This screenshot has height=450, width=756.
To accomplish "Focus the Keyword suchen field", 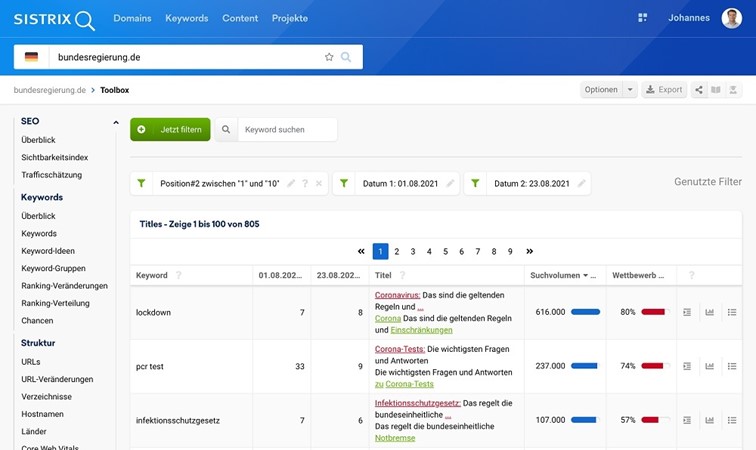I will (x=287, y=129).
